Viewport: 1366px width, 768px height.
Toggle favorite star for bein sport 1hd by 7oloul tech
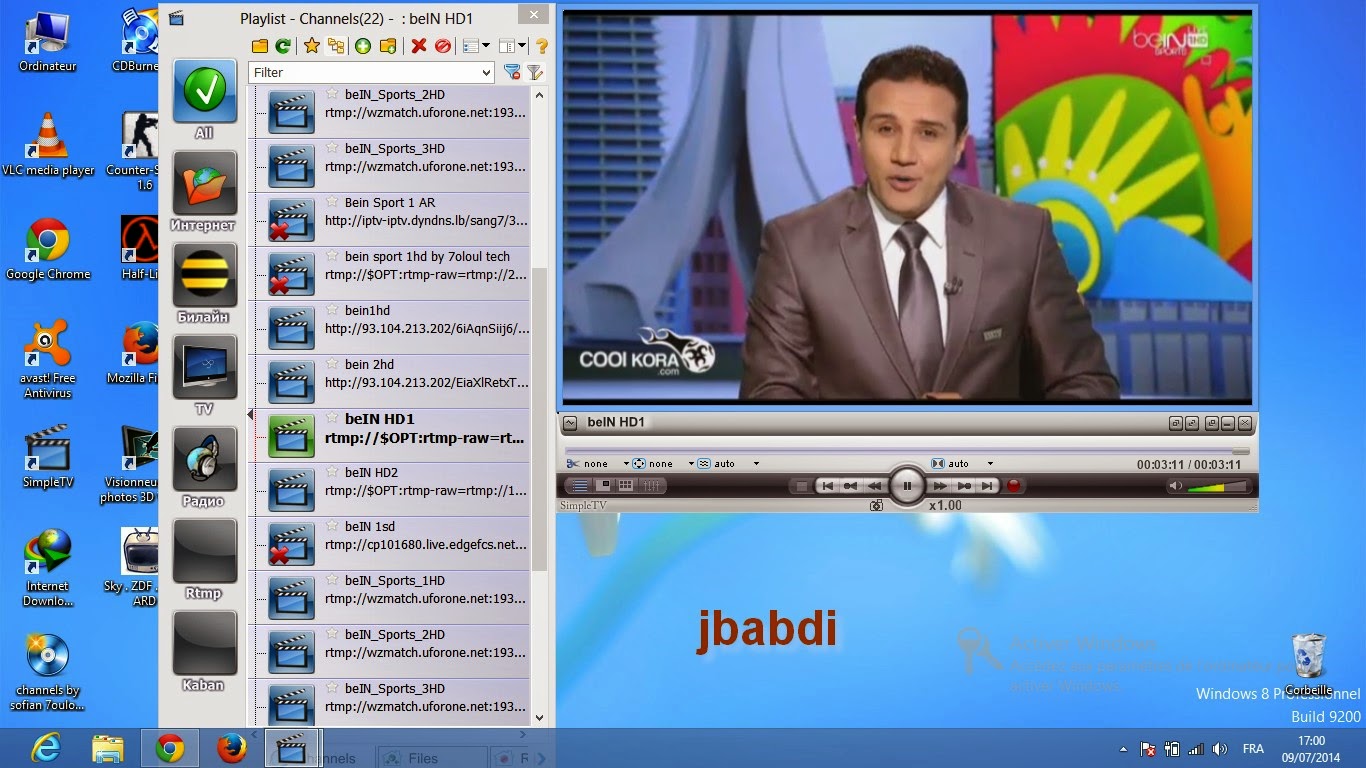point(332,256)
